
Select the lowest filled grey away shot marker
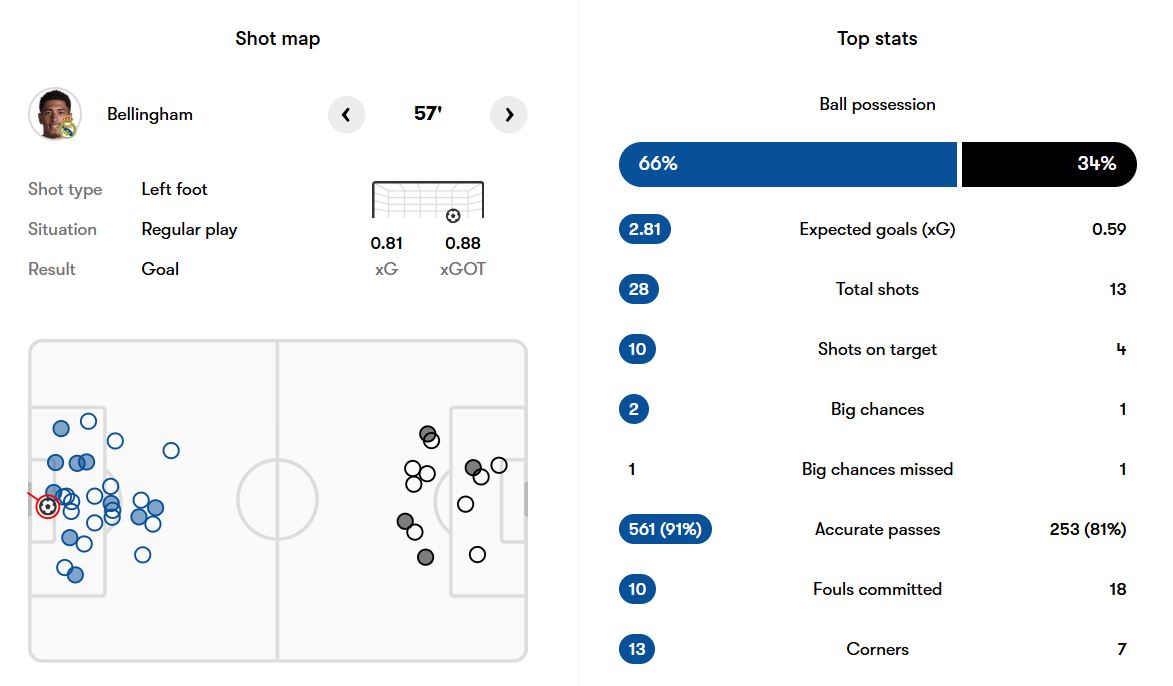[x=426, y=557]
